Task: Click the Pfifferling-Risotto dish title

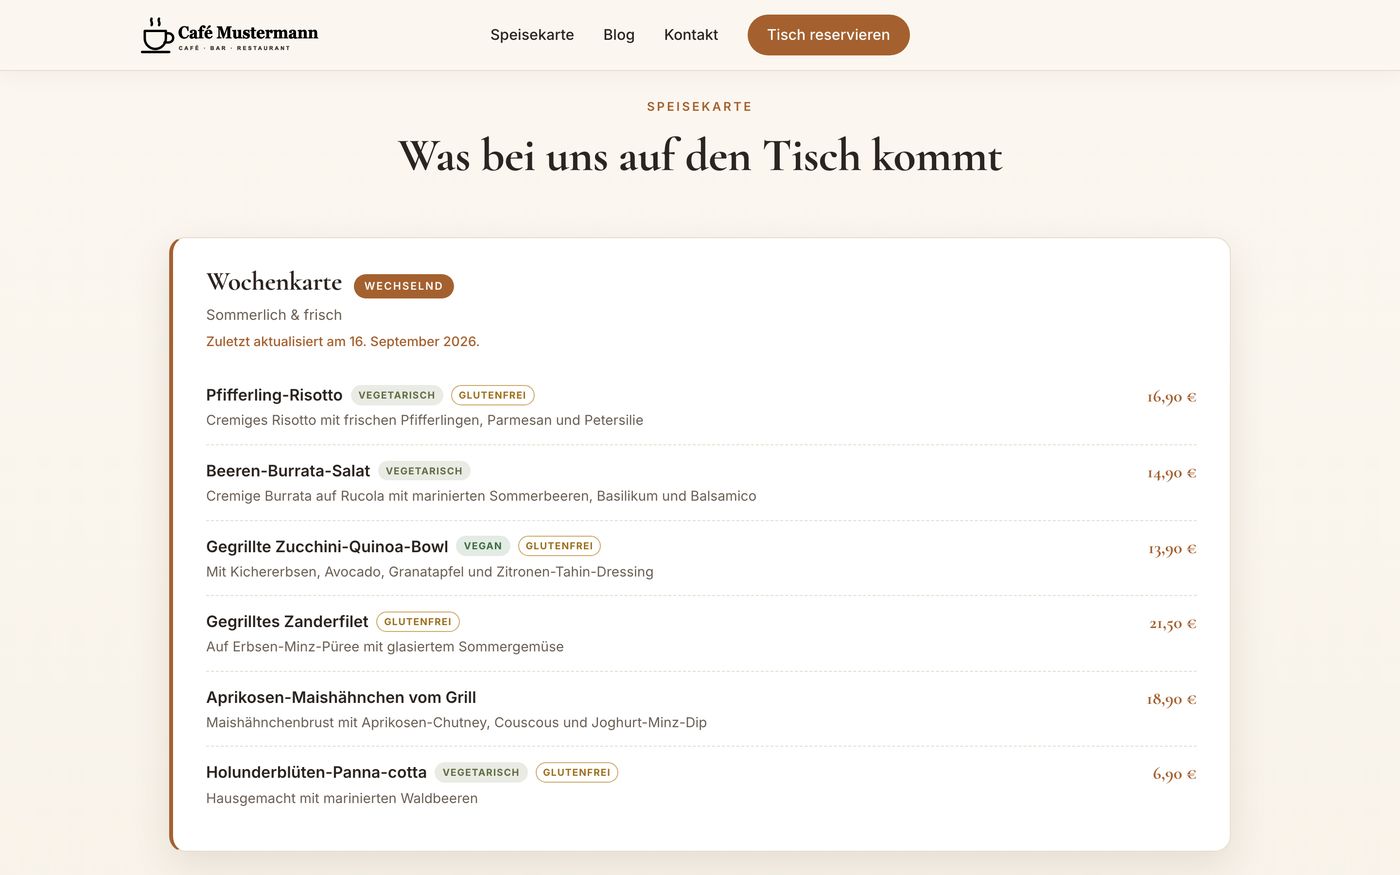Action: tap(274, 395)
